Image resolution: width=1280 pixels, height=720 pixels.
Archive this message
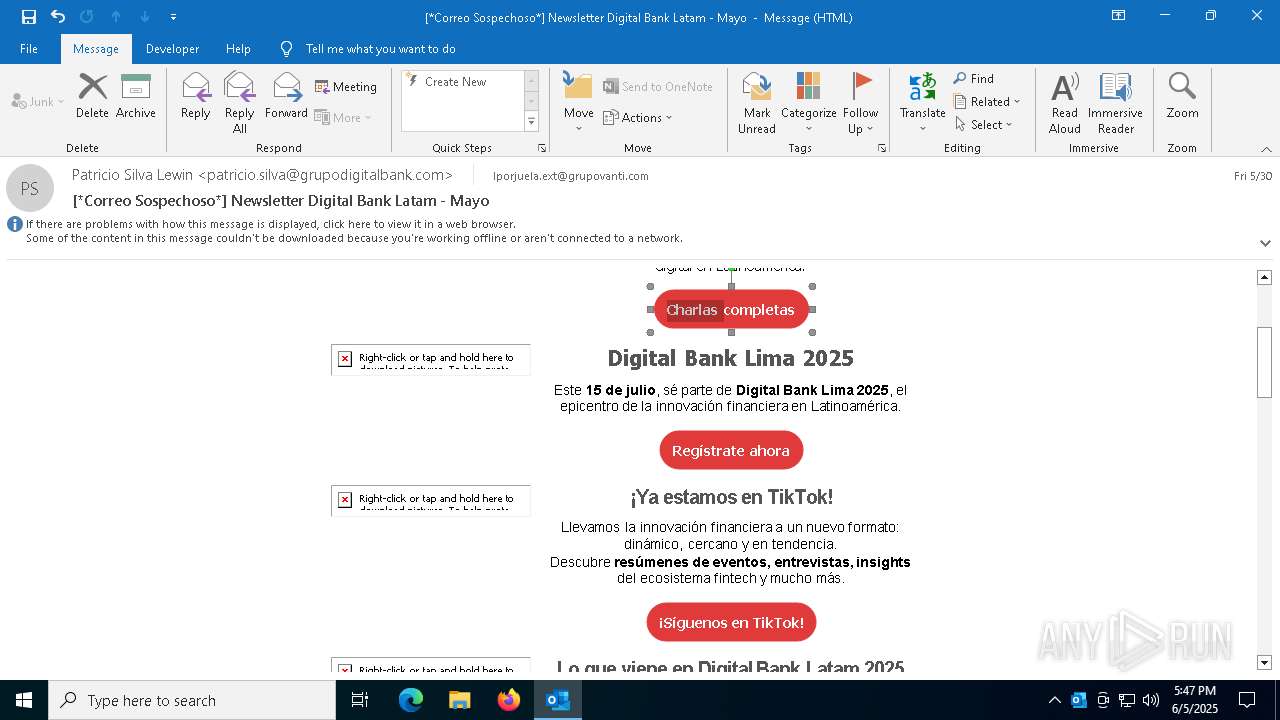tap(136, 96)
